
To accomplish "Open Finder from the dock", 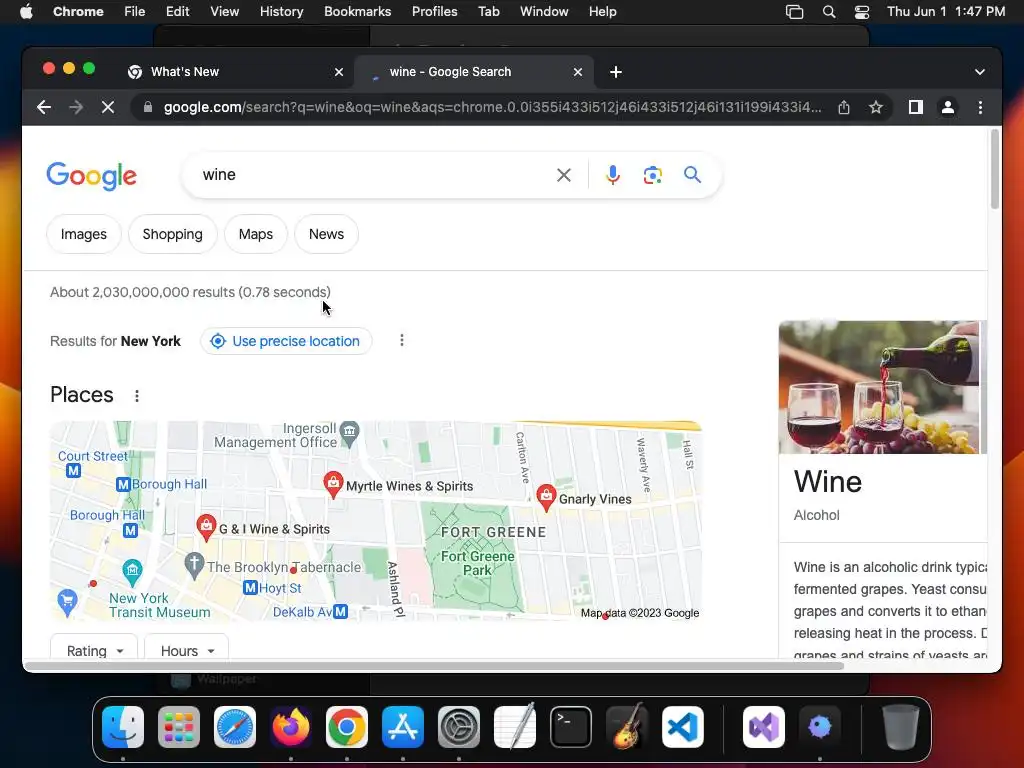I will coord(123,727).
